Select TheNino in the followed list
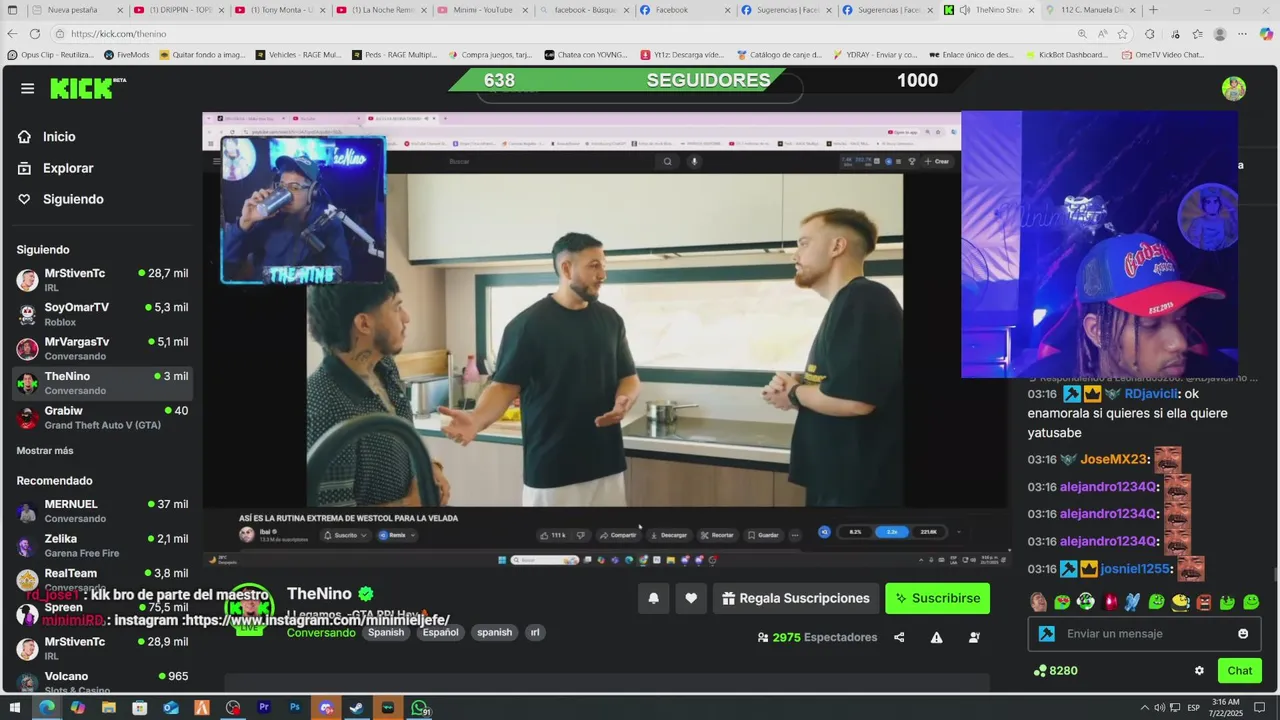1280x720 pixels. point(102,382)
